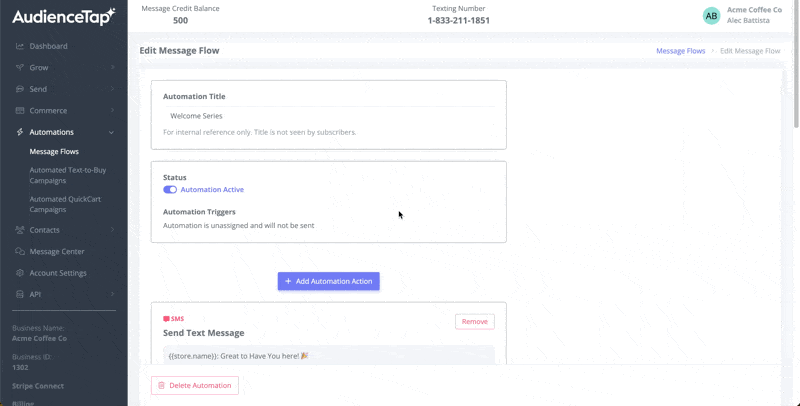Click Alec Battista user name
The height and width of the screenshot is (406, 800).
pos(748,20)
